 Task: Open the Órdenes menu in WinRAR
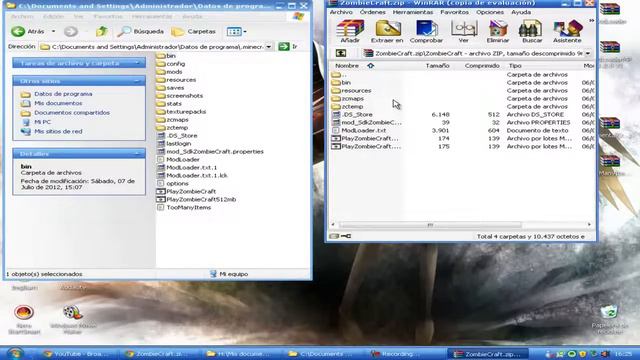point(373,12)
